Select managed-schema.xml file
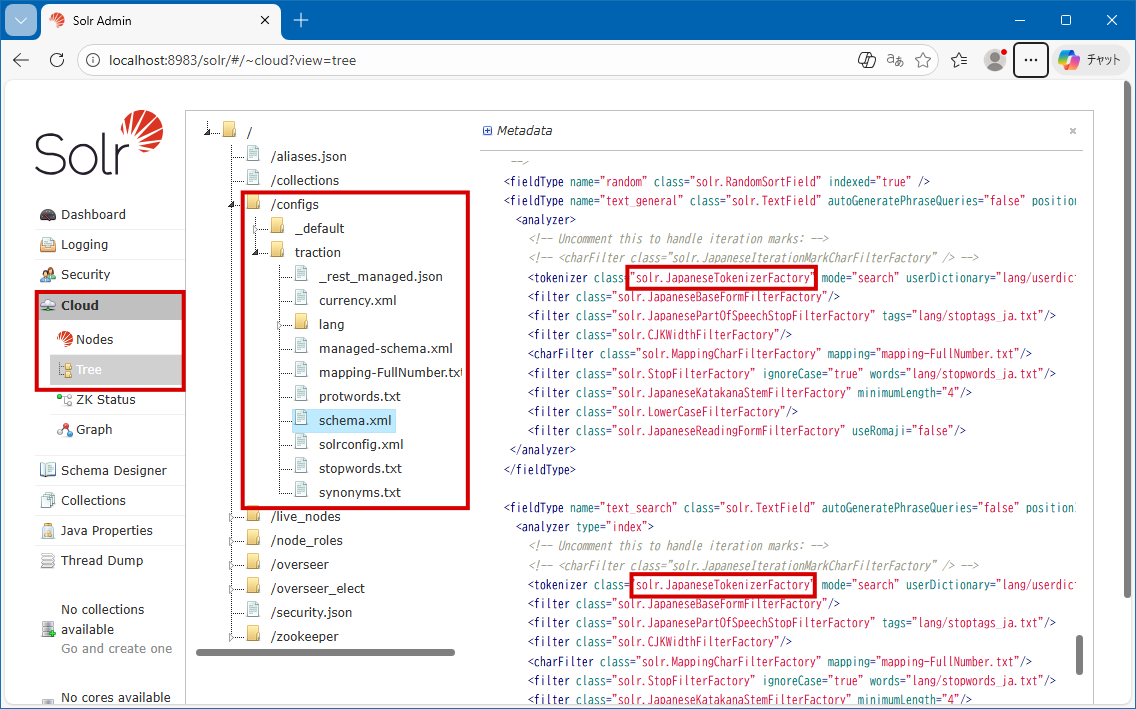Screen dimensions: 1136x709 coord(385,349)
